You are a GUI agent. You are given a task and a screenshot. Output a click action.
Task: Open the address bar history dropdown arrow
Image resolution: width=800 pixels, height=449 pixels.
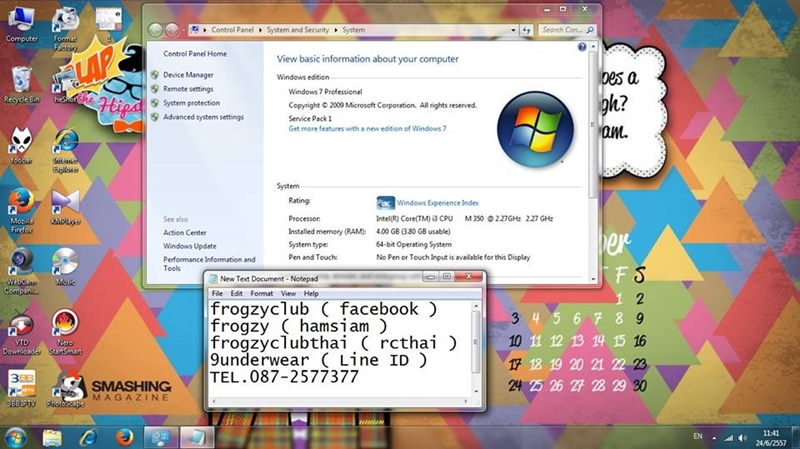[513, 30]
